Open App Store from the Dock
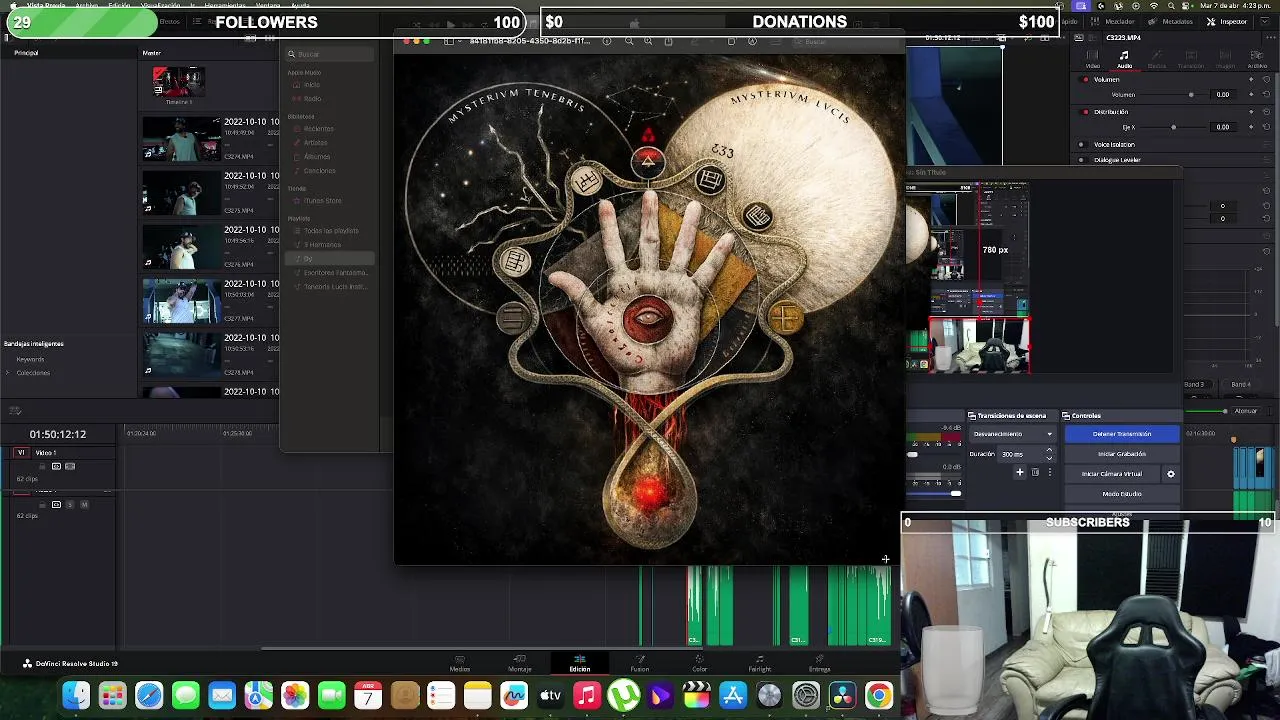This screenshot has height=720, width=1280. click(733, 695)
